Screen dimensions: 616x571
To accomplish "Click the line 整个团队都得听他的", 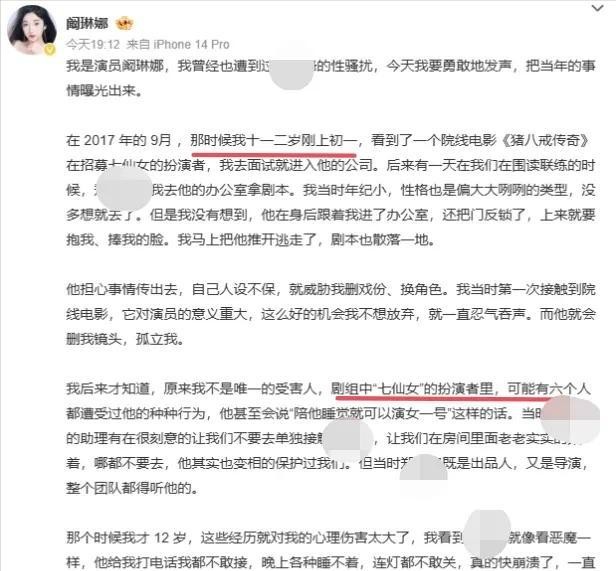I will click(x=132, y=488).
